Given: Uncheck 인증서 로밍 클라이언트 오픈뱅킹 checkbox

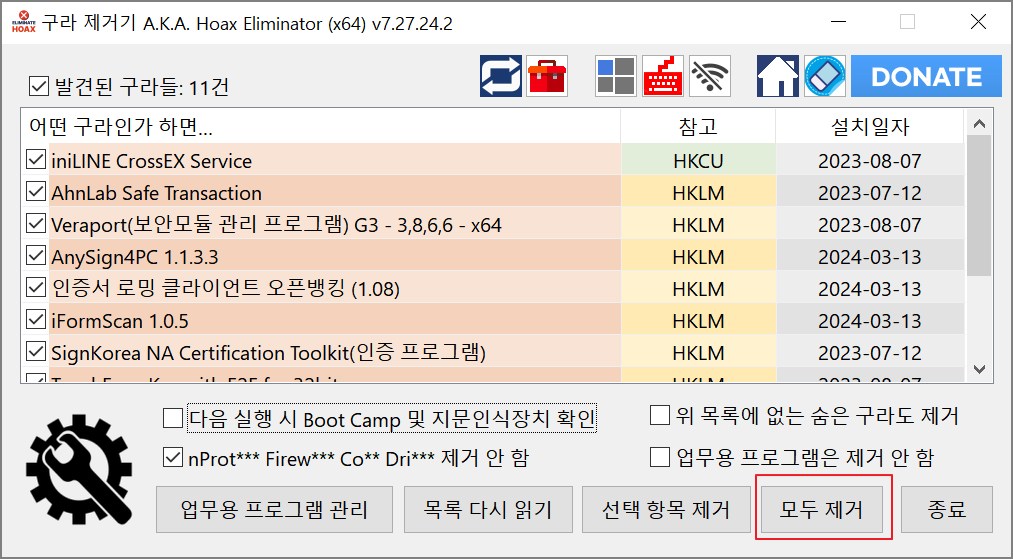Looking at the screenshot, I should [x=36, y=288].
